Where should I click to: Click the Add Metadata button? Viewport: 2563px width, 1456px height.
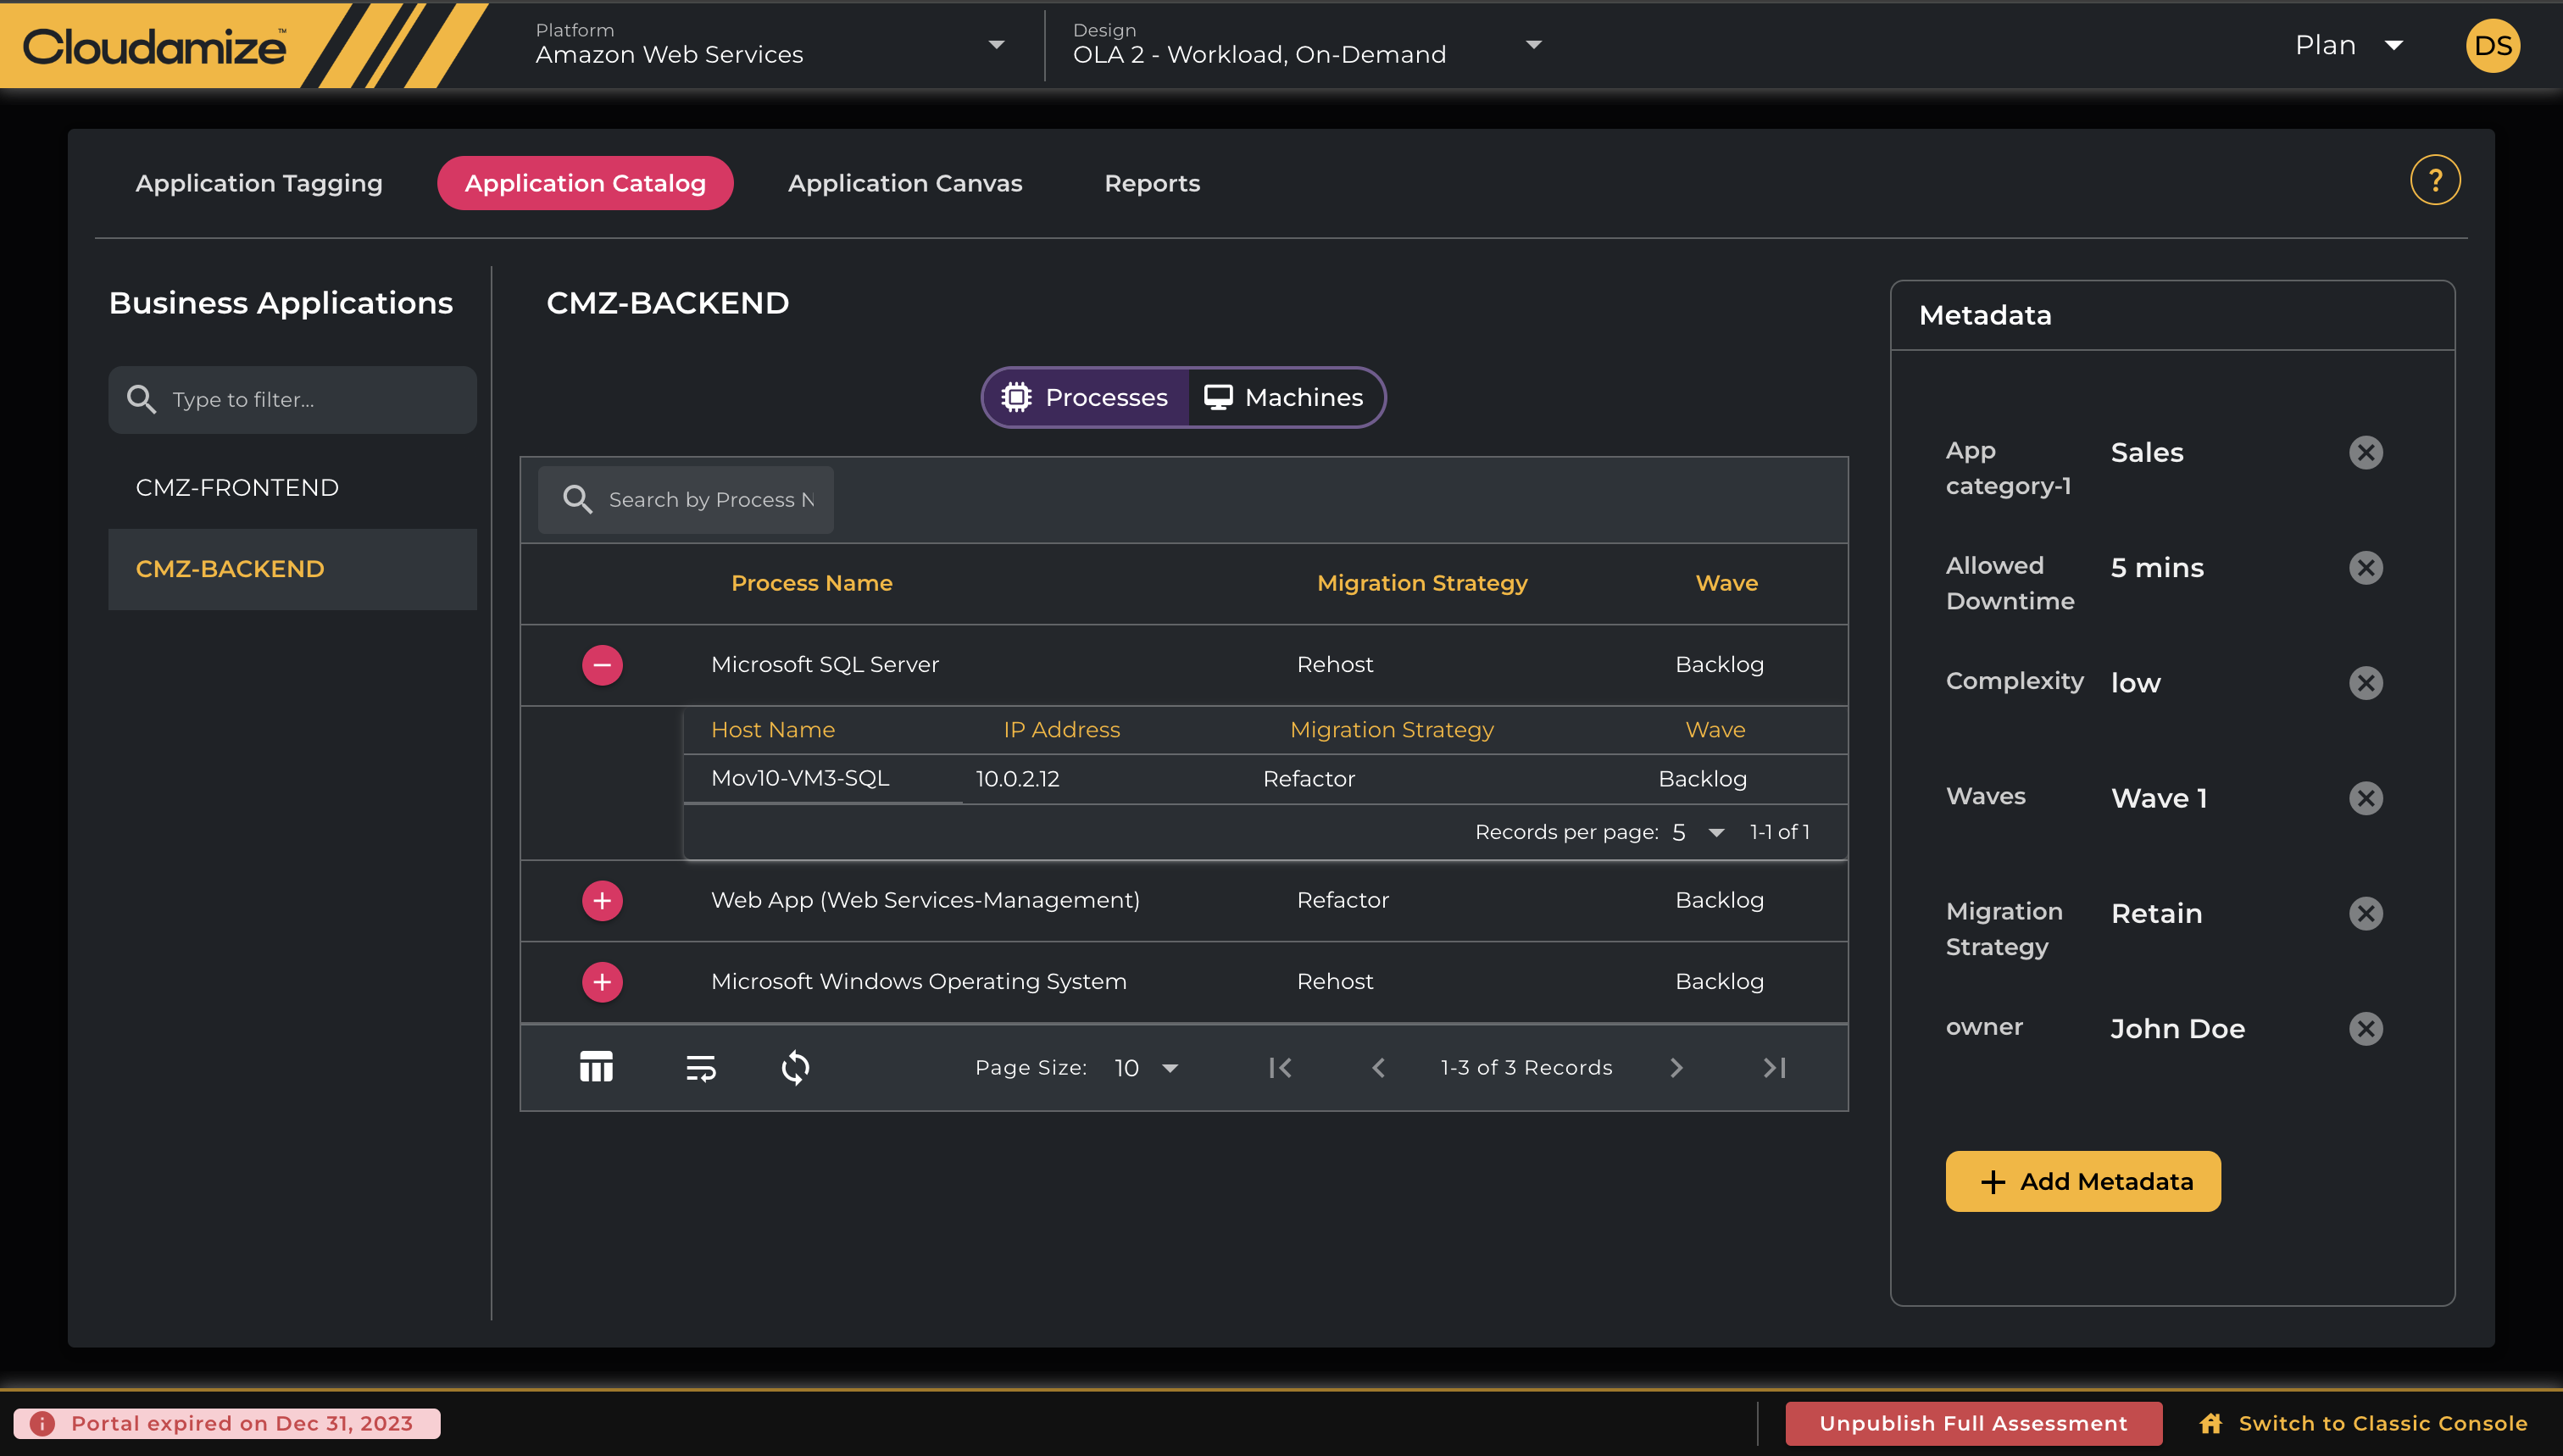2082,1181
